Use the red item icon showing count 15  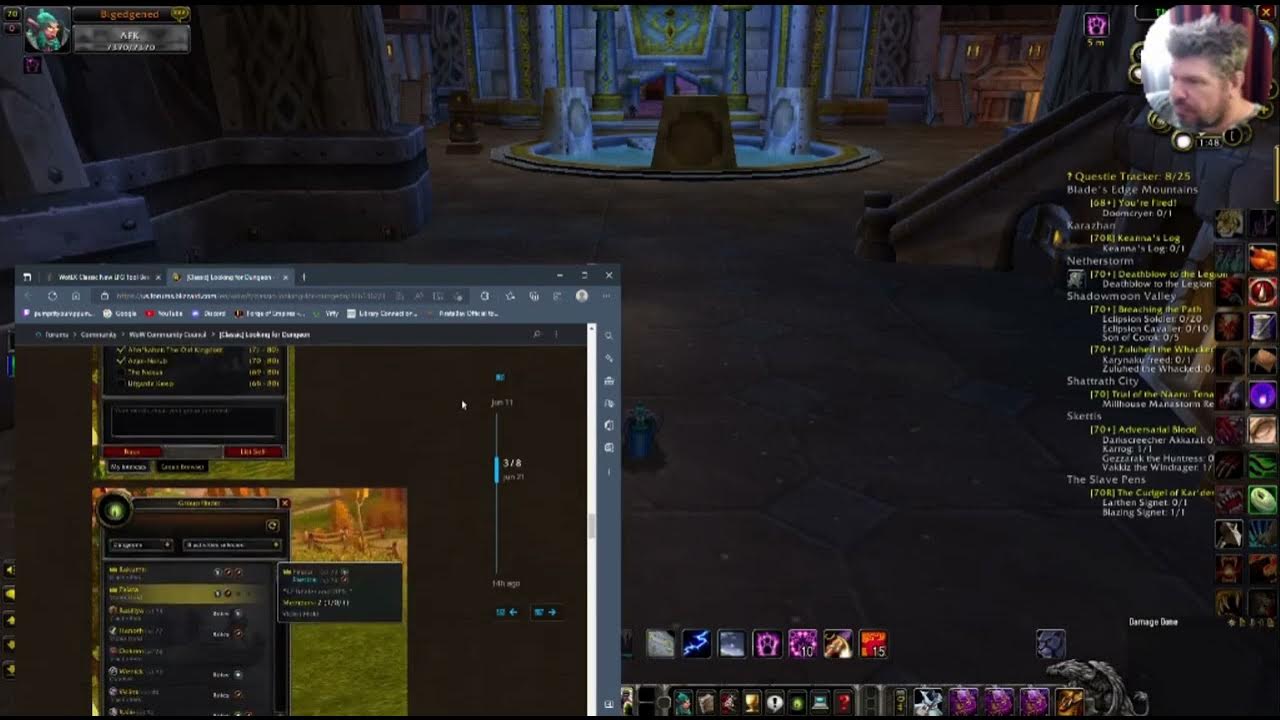click(x=873, y=643)
